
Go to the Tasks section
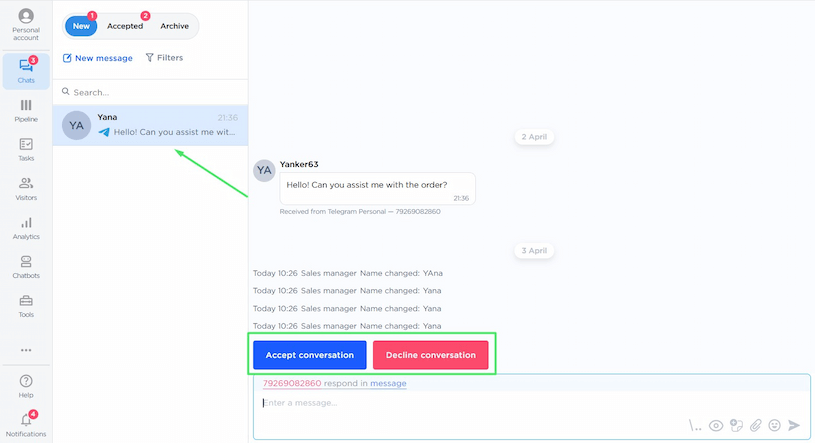pyautogui.click(x=26, y=149)
